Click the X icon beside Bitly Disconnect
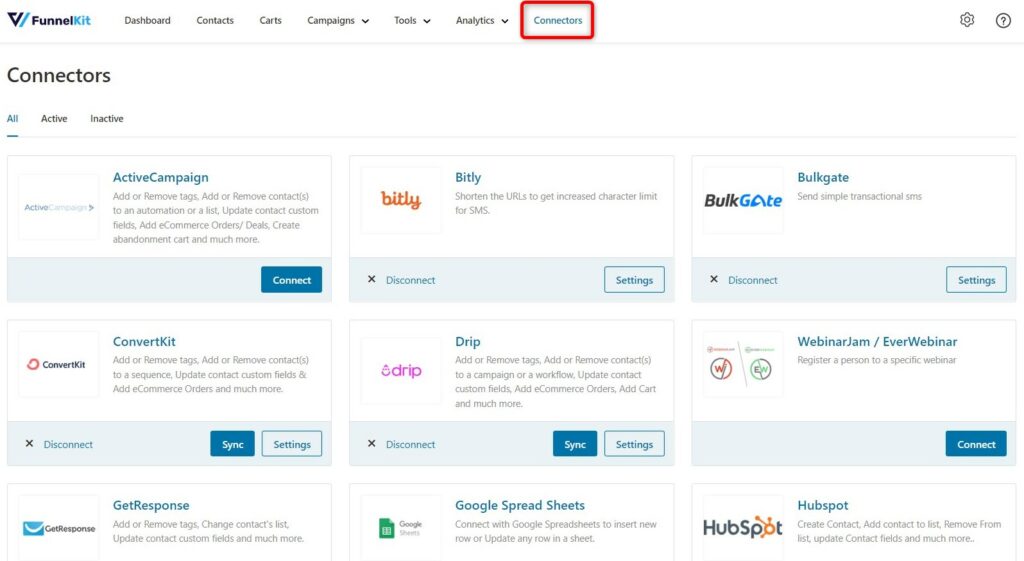 click(372, 280)
